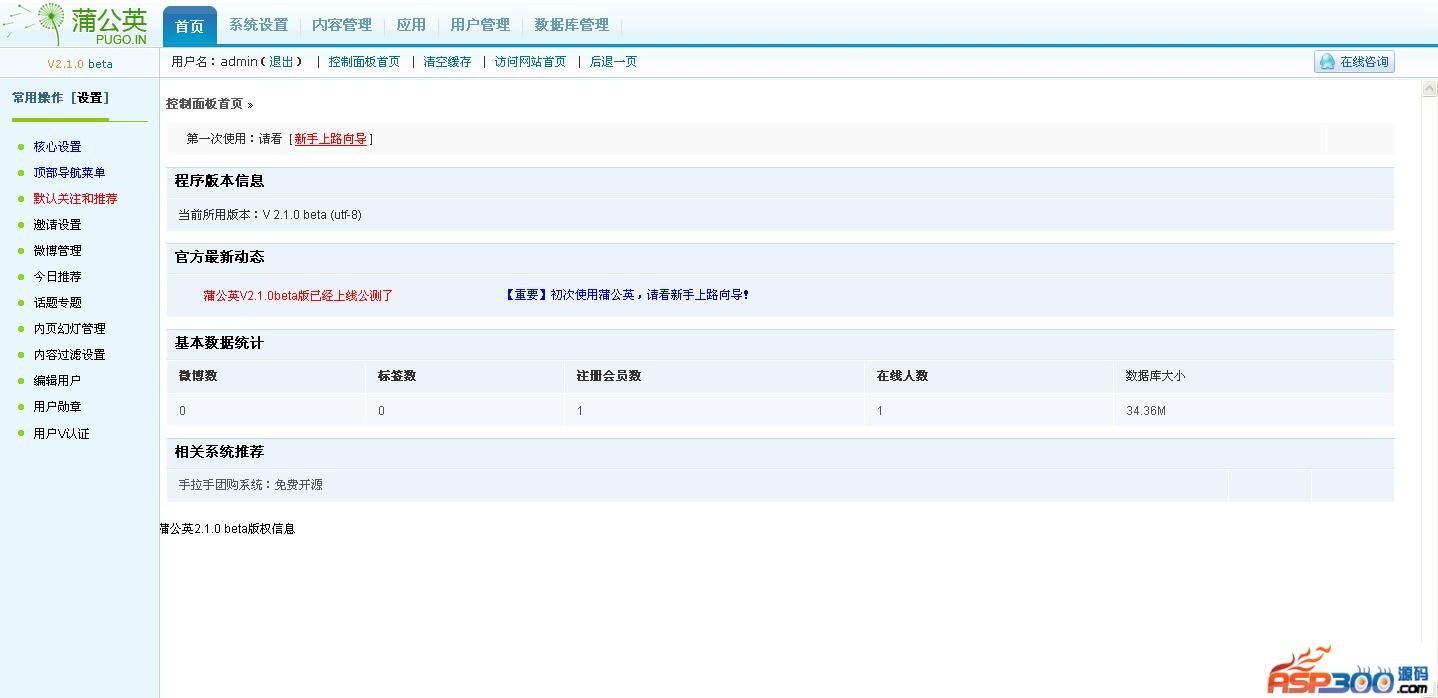This screenshot has height=698, width=1438.
Task: Click the 标签数 column header
Action: 397,376
